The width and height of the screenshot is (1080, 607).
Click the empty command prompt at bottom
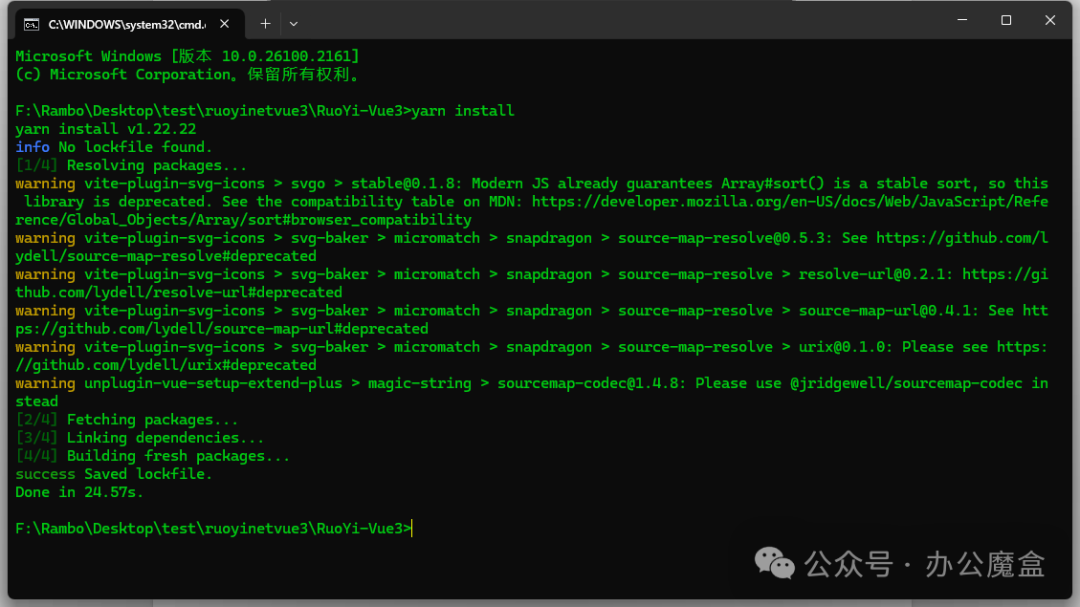(214, 528)
